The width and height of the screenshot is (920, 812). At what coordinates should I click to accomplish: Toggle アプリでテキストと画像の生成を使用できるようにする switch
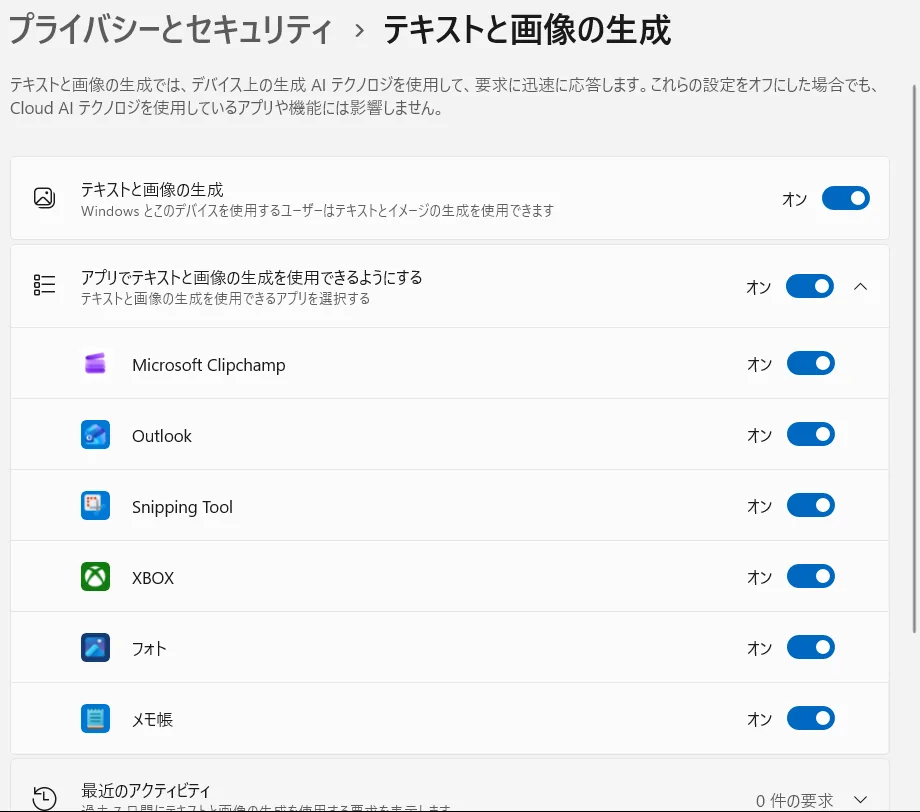pos(810,286)
